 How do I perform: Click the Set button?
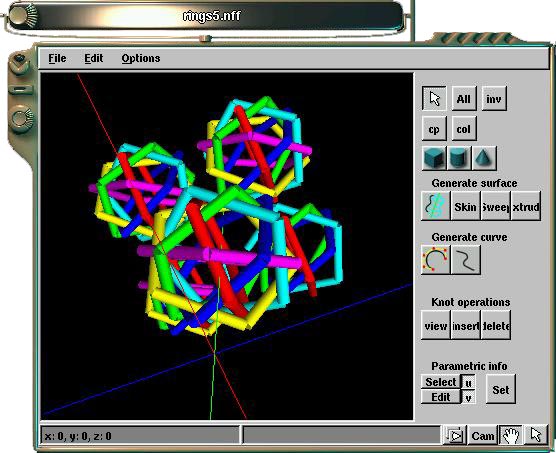coord(501,390)
